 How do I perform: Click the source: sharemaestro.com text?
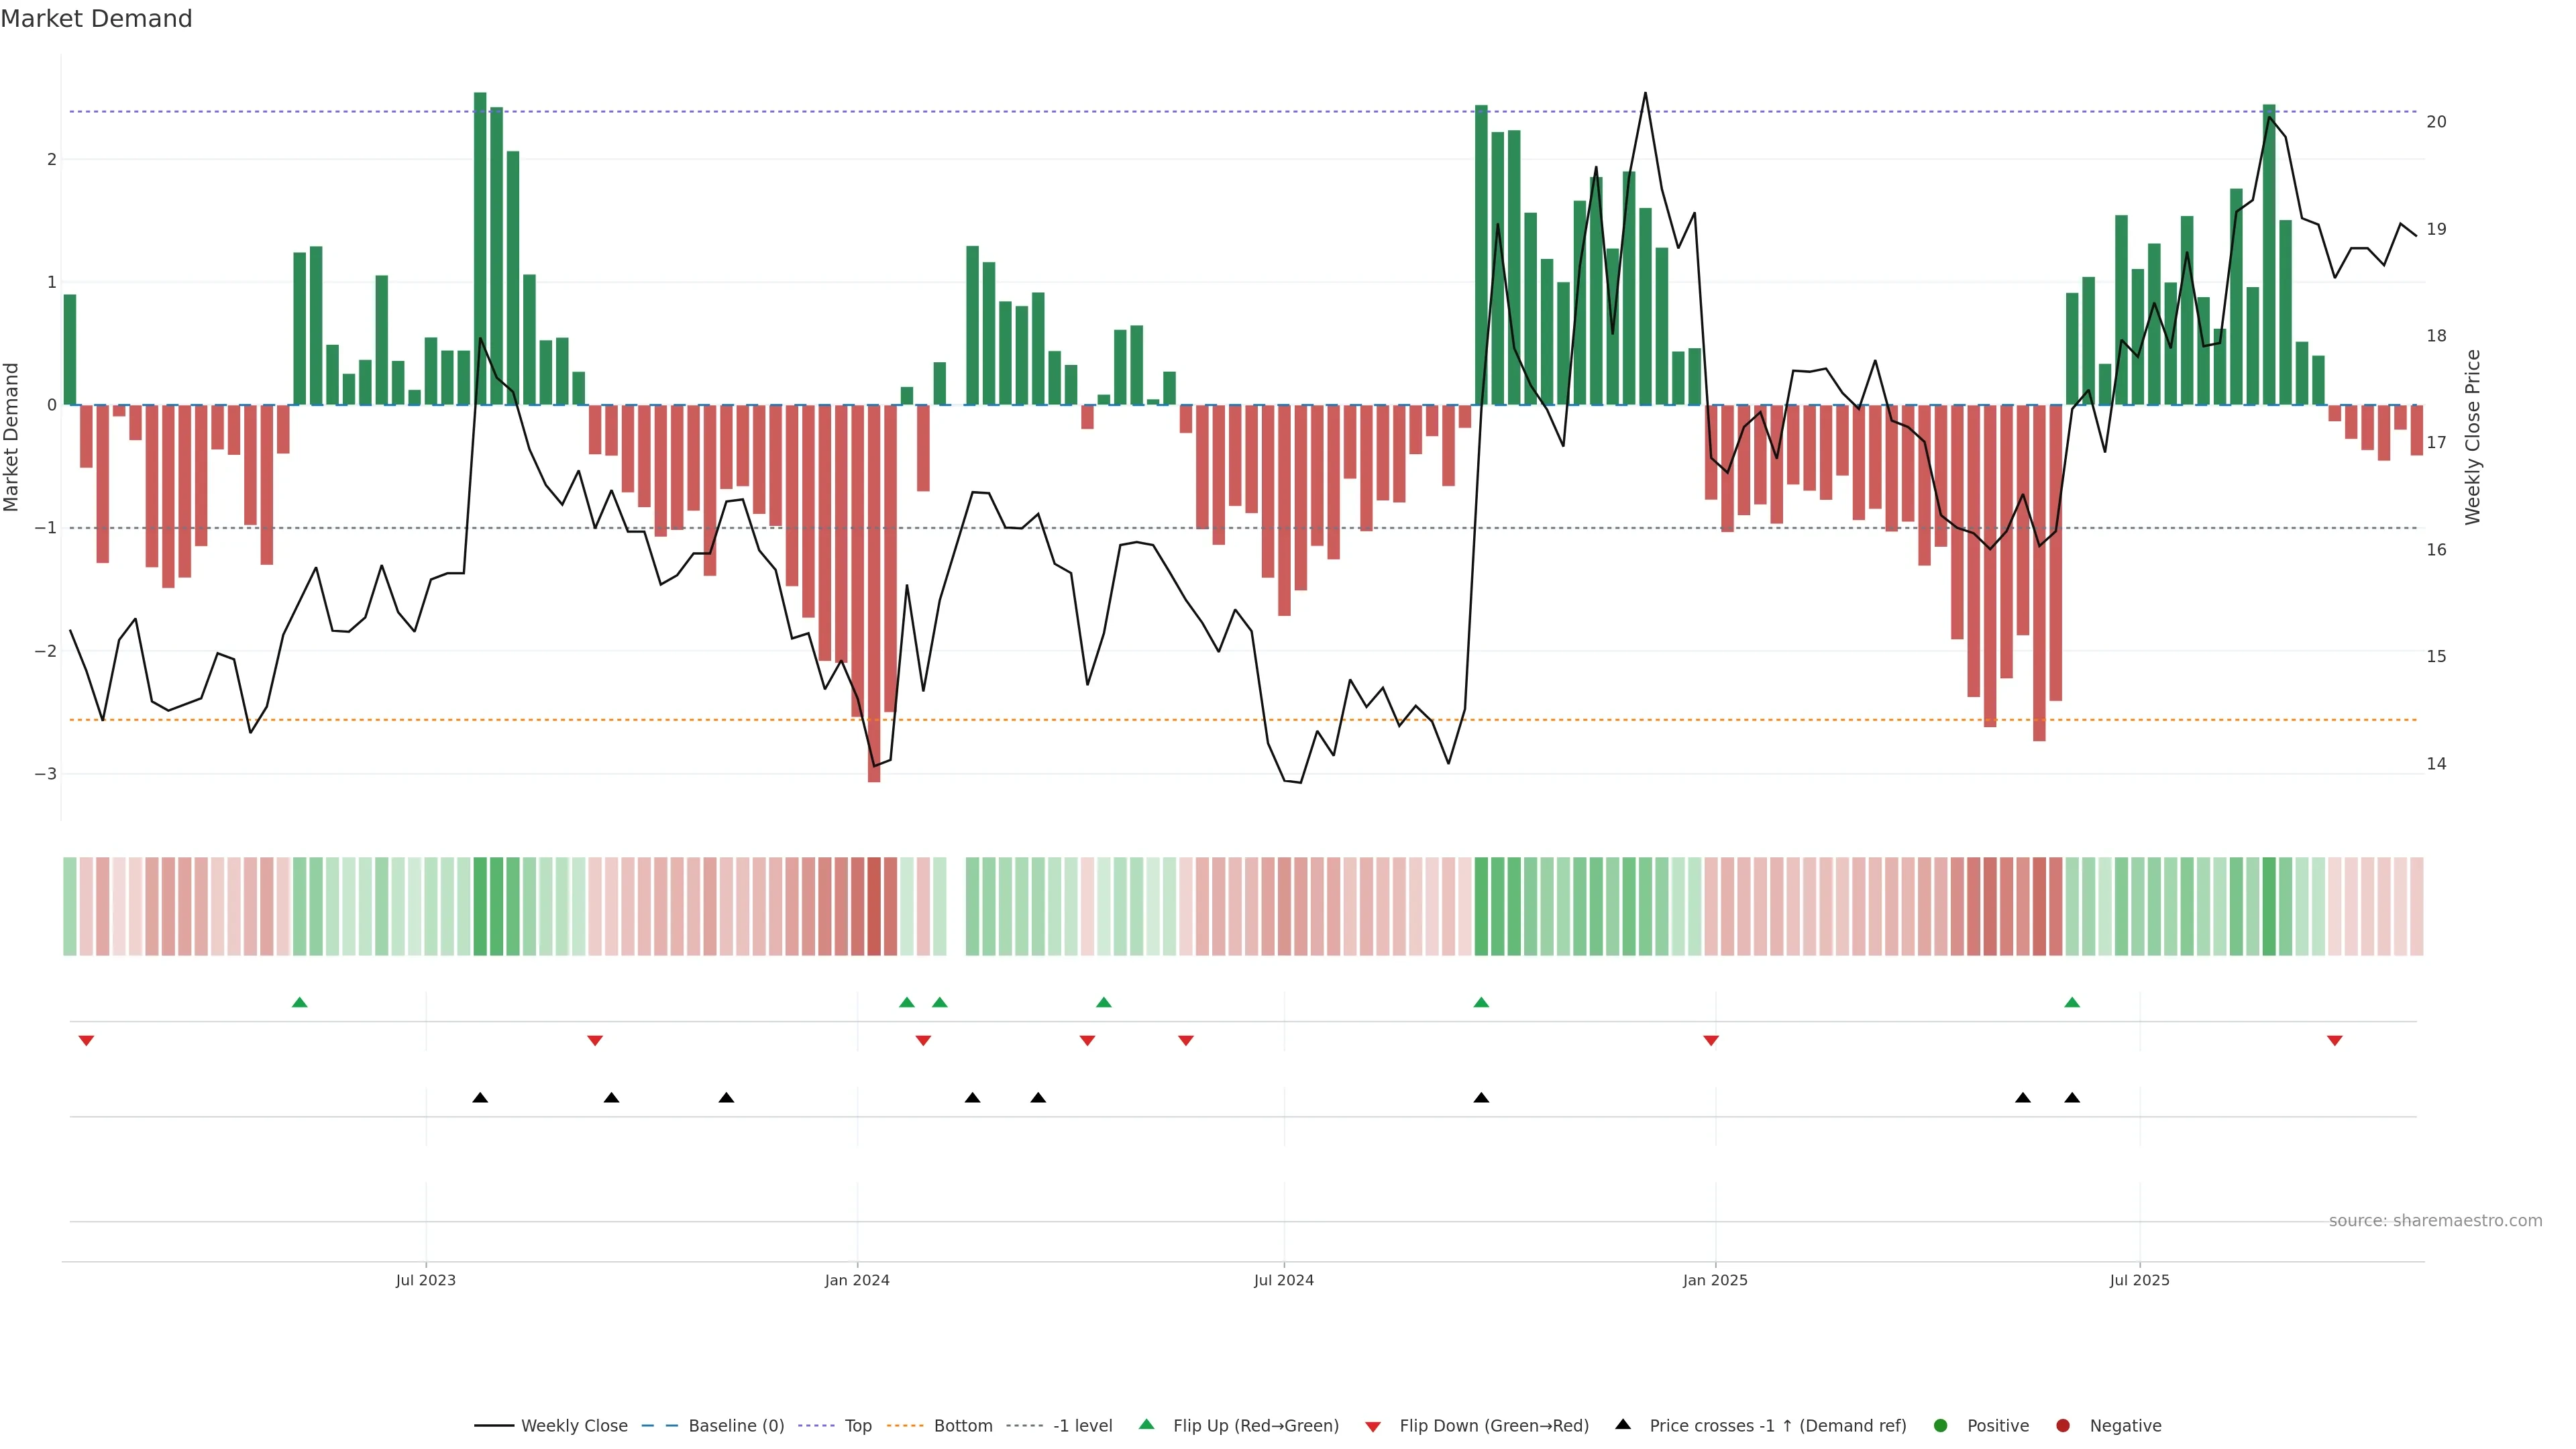2435,1221
